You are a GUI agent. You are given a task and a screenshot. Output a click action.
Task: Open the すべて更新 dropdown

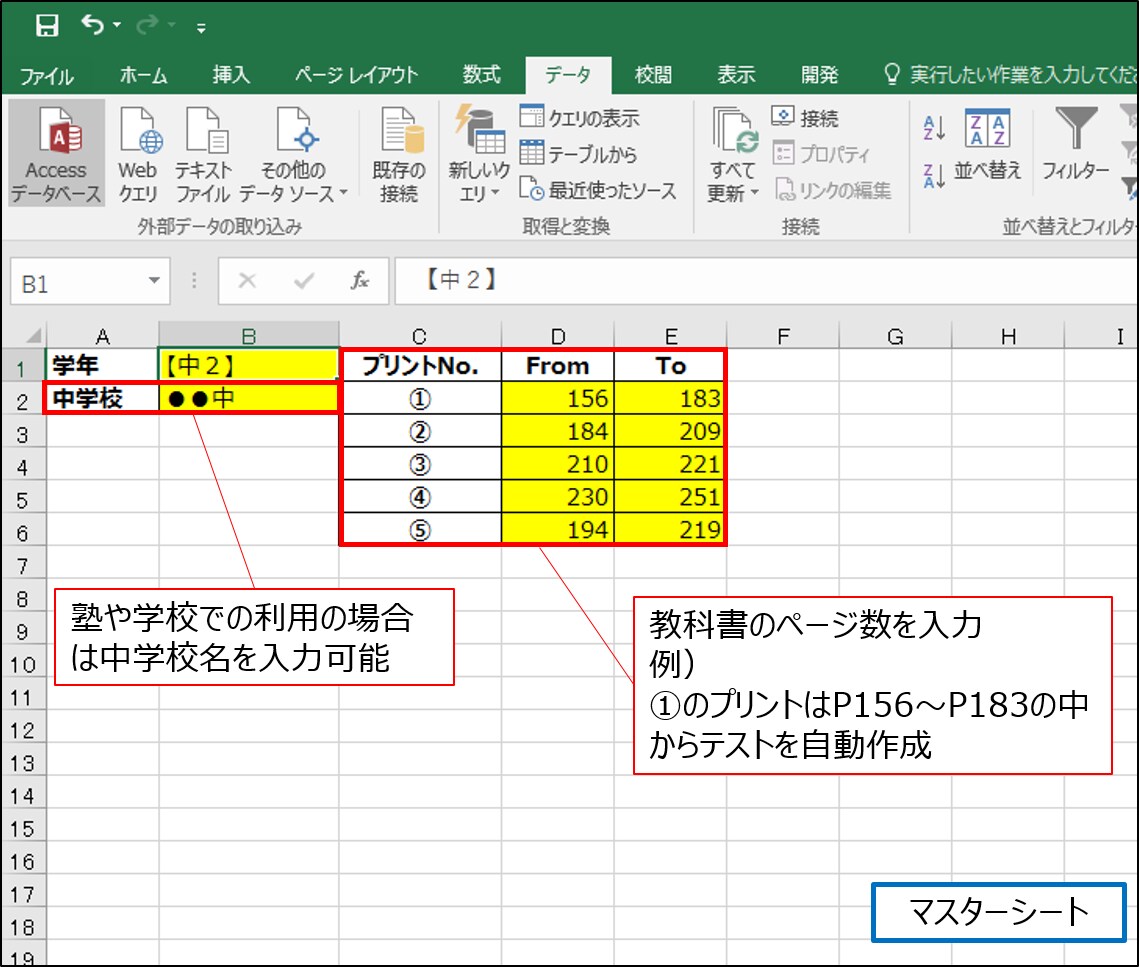point(734,153)
